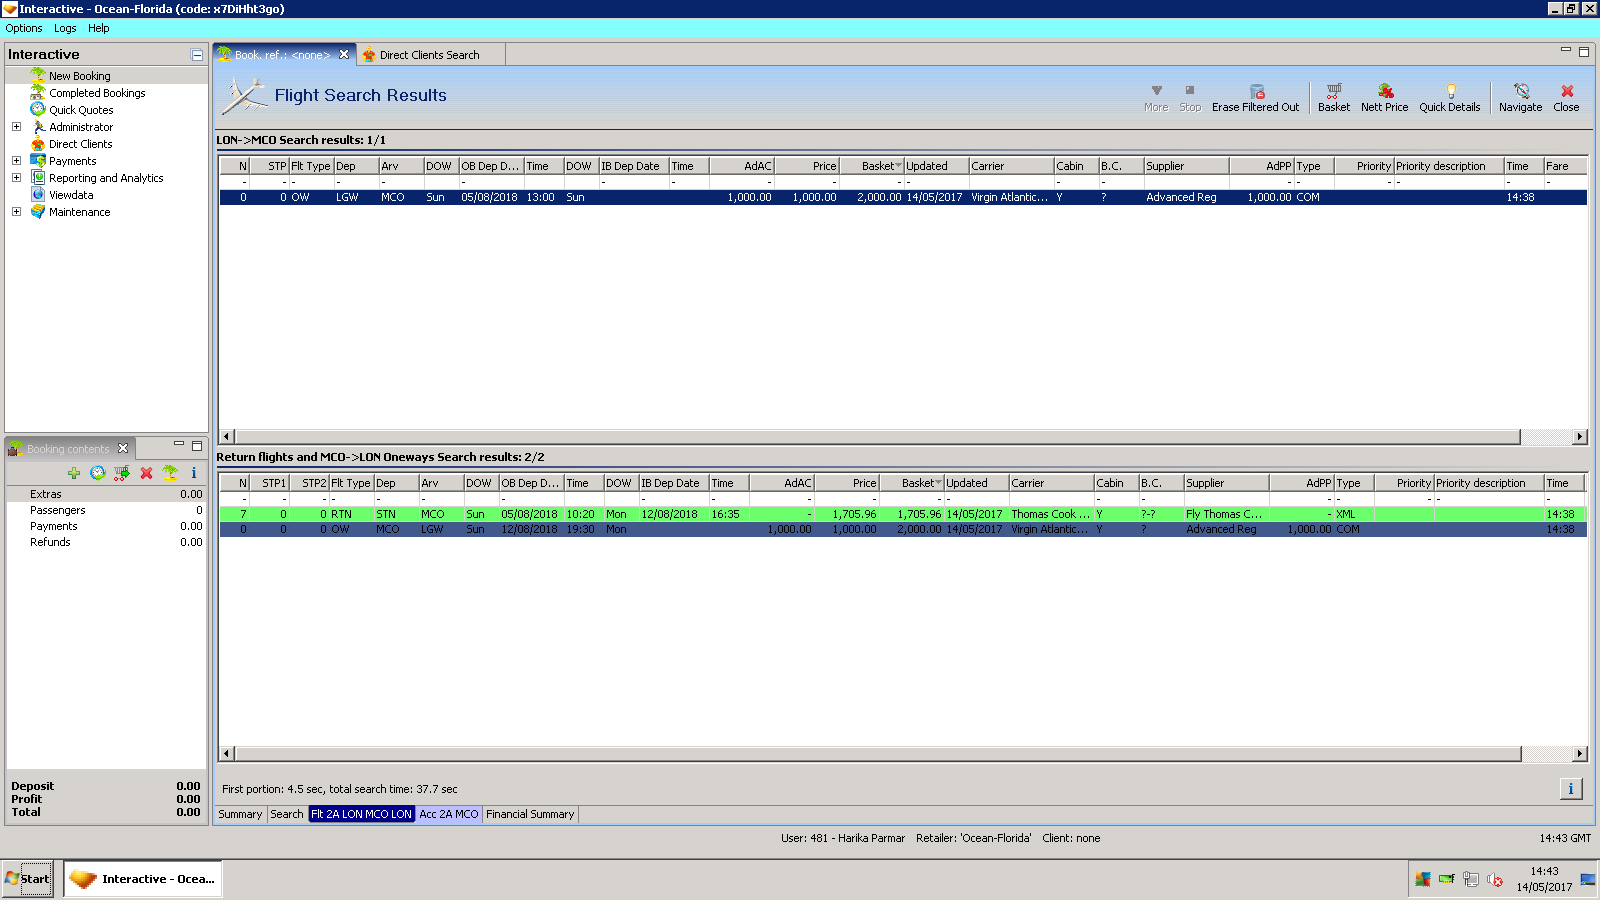Expand Reporting and Analytics tree node
This screenshot has width=1600, height=900.
(x=16, y=178)
